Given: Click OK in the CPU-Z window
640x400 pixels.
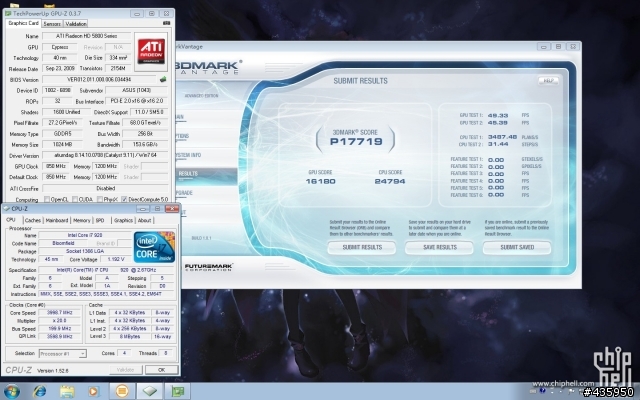Looking at the screenshot, I should (x=162, y=370).
